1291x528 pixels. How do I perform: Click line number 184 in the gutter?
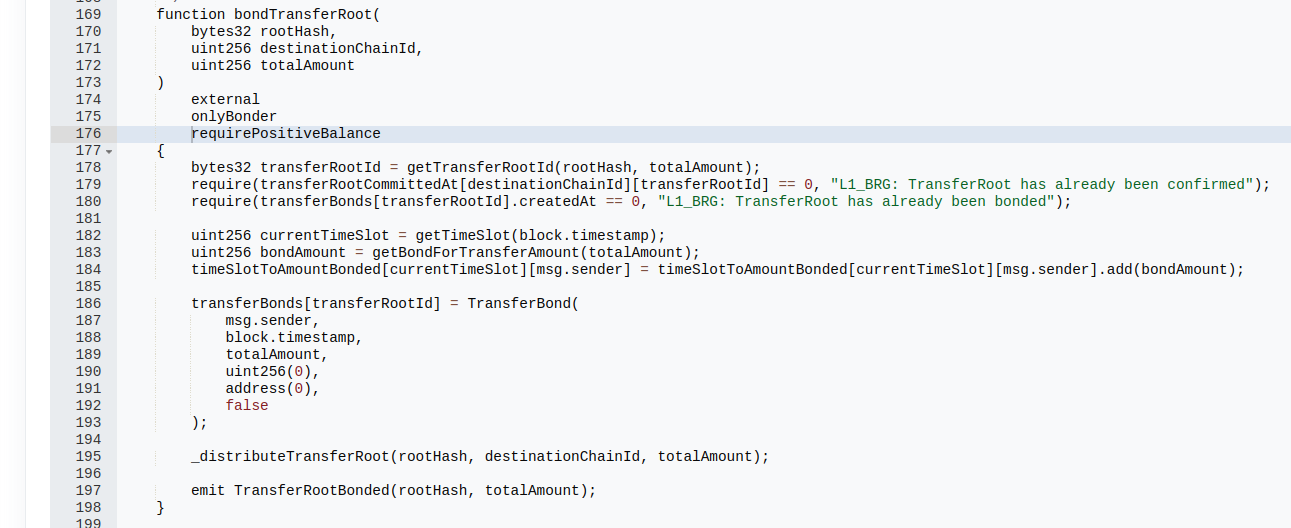tap(88, 269)
